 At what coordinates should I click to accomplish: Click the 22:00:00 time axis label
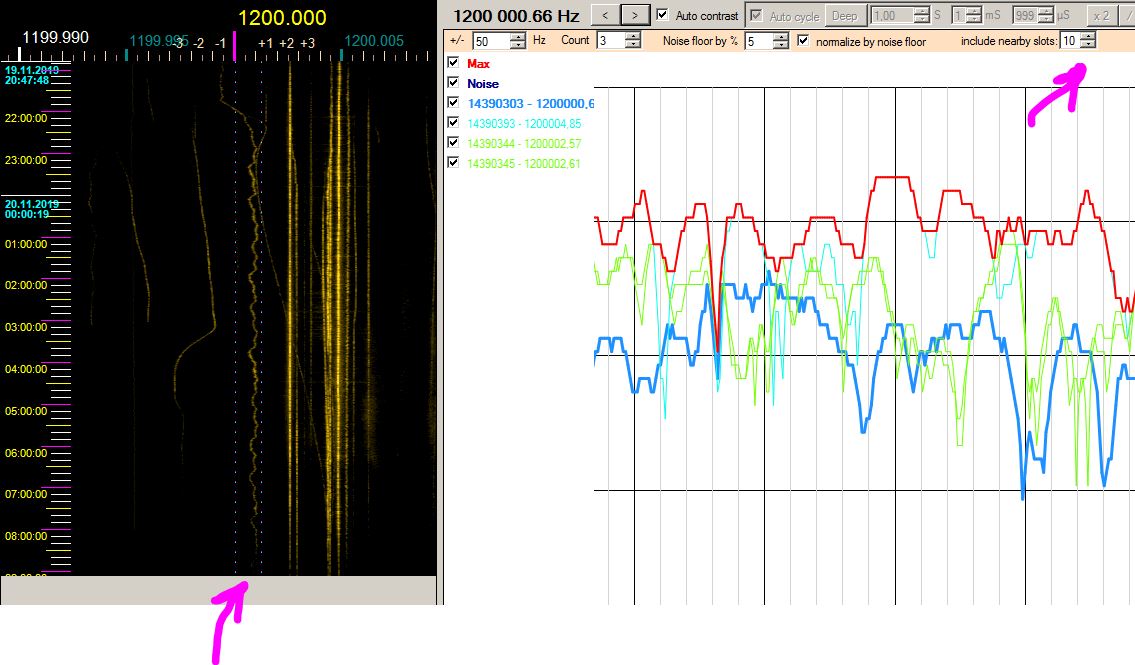[26, 118]
